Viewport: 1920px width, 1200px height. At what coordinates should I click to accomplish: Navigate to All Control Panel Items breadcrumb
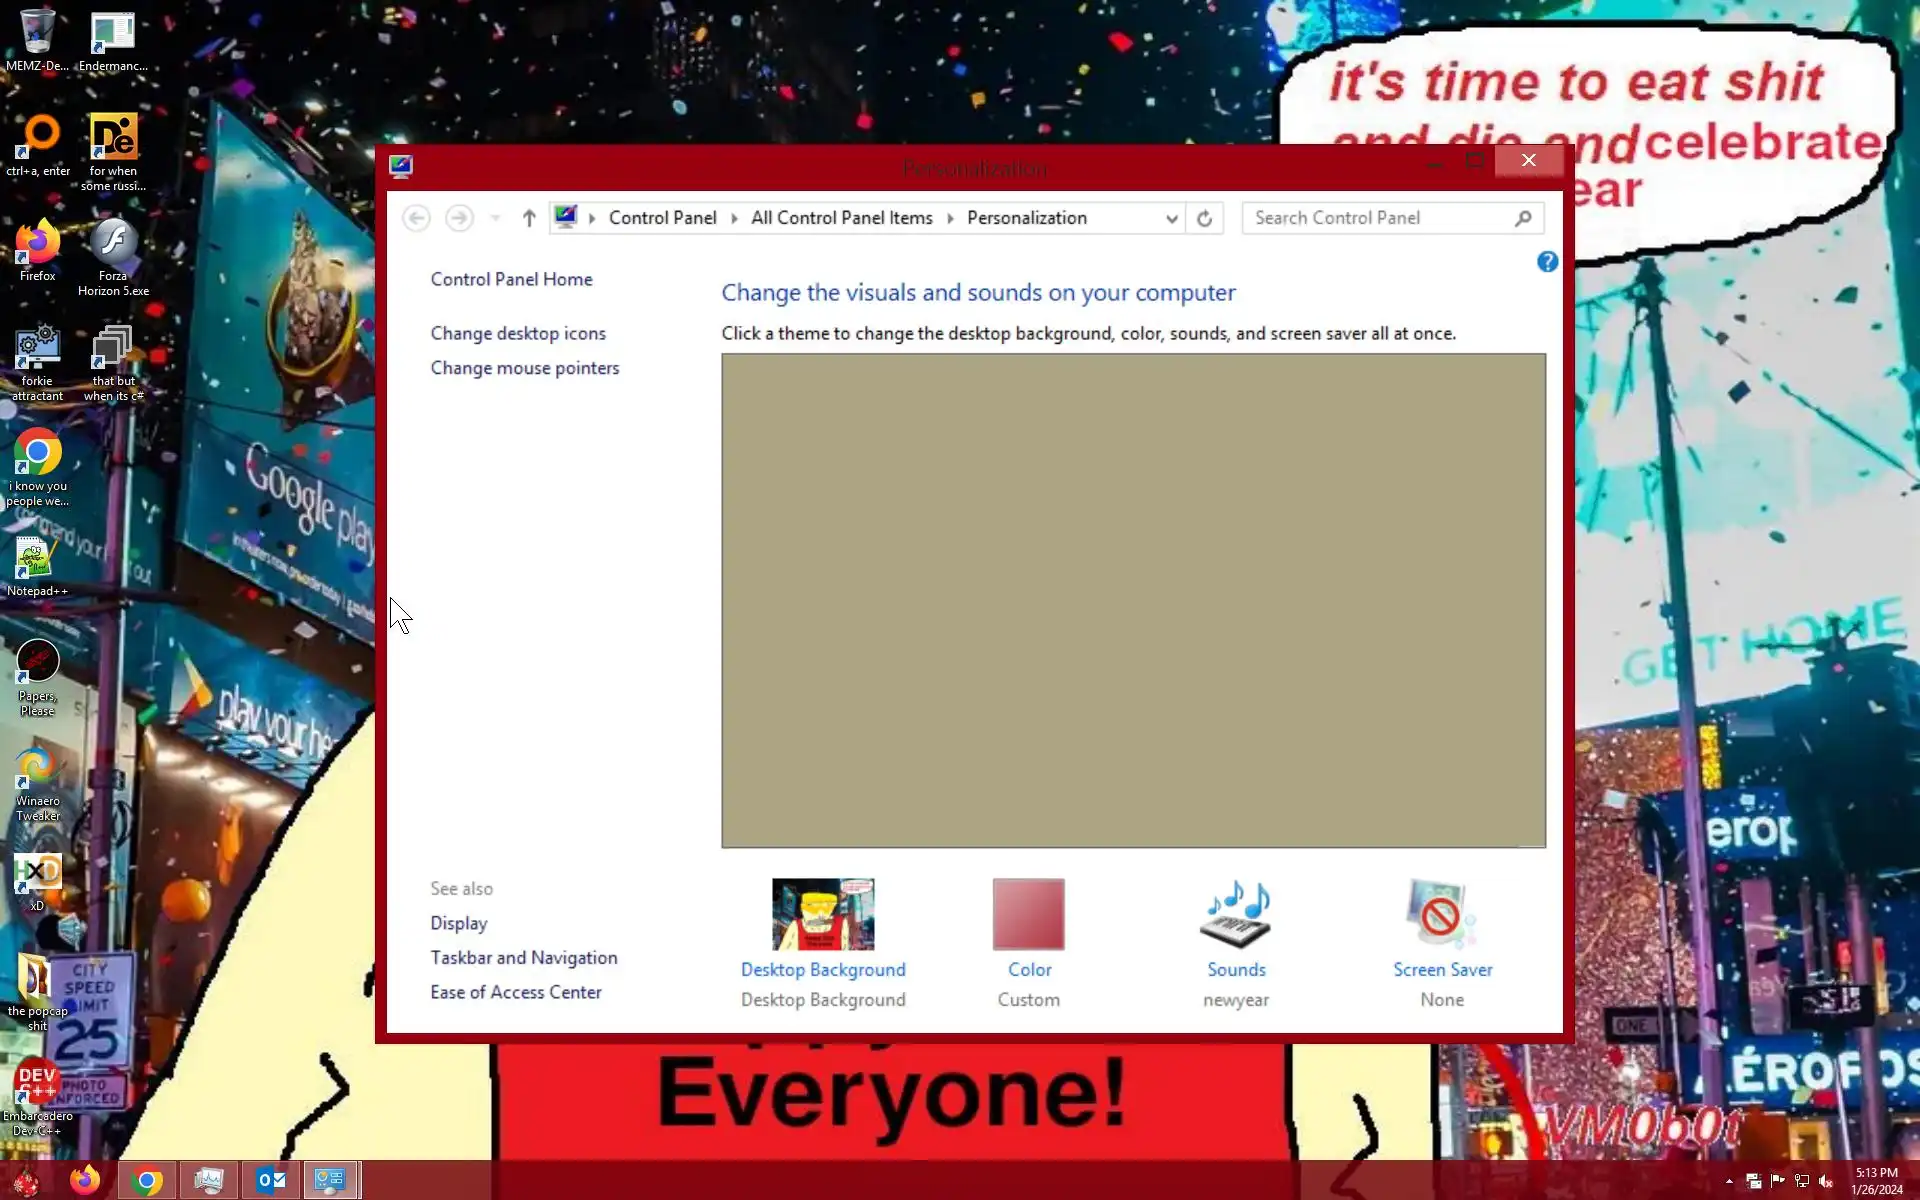(841, 218)
